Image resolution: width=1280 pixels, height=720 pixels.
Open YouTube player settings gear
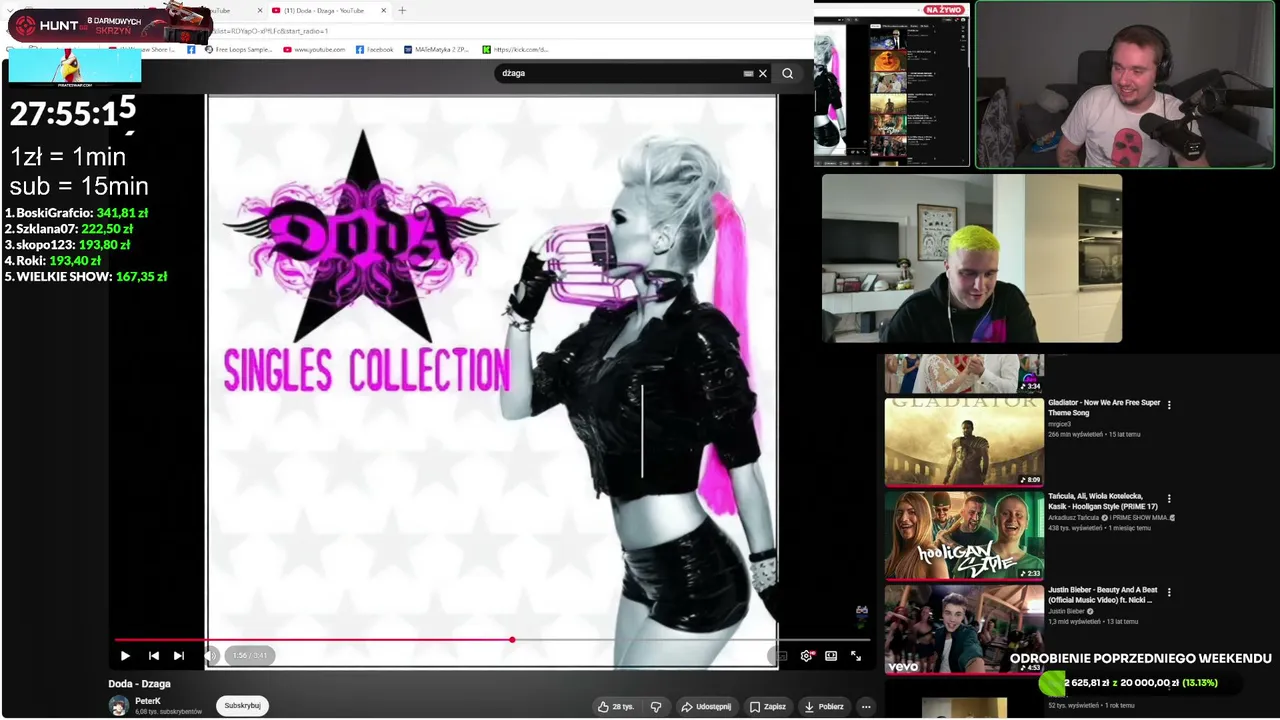click(x=806, y=656)
